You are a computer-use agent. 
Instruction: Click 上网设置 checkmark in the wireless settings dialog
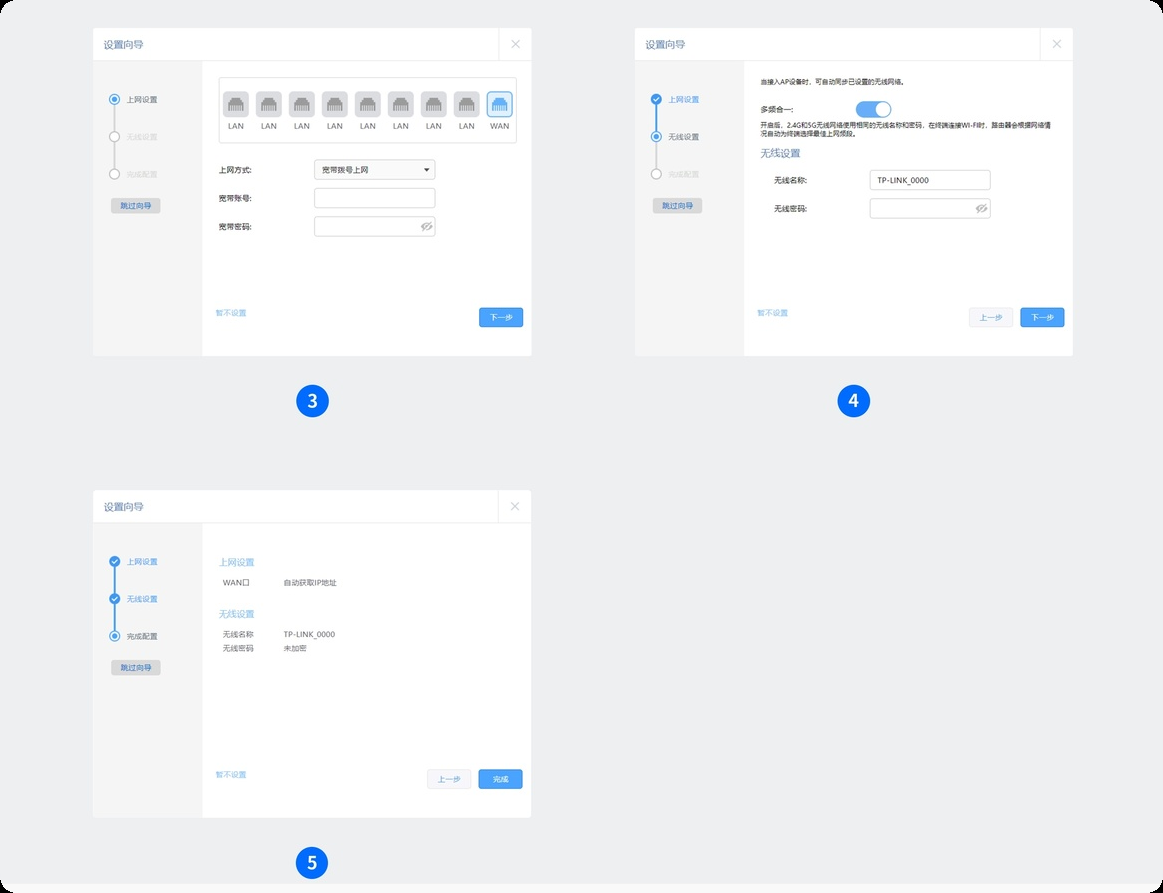656,100
